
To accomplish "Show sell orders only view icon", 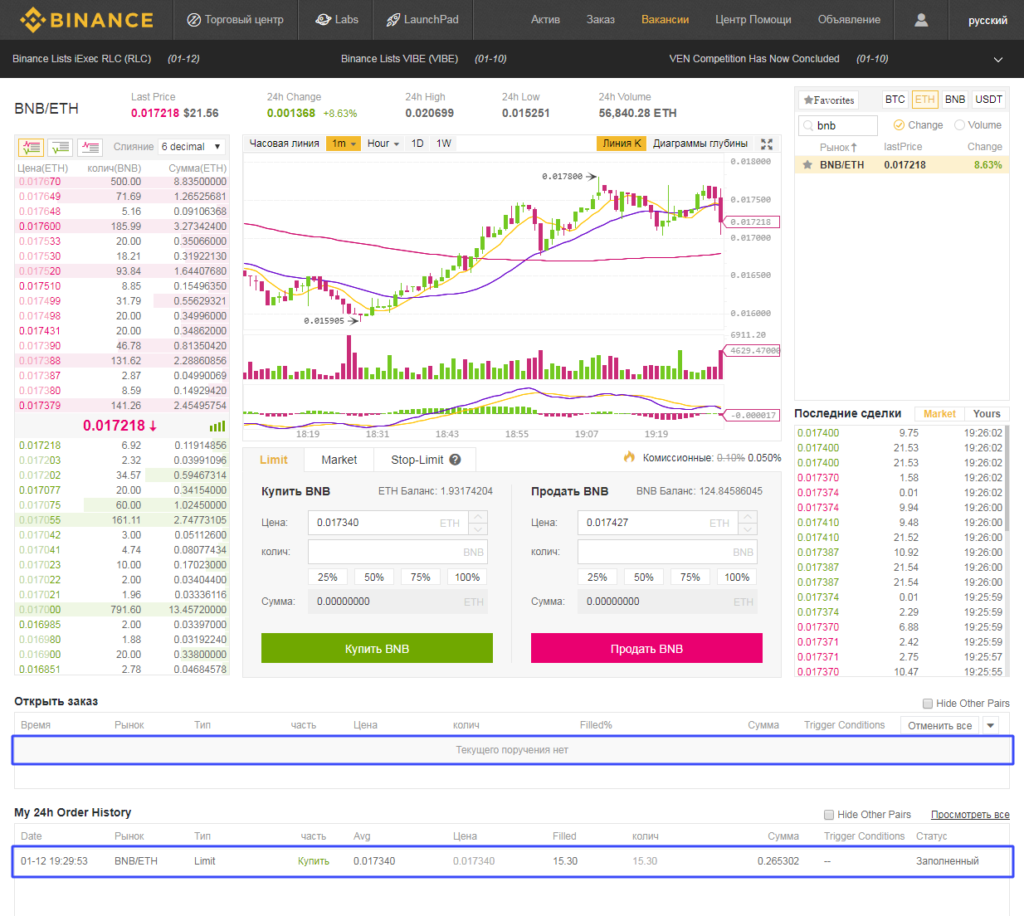I will click(x=90, y=147).
